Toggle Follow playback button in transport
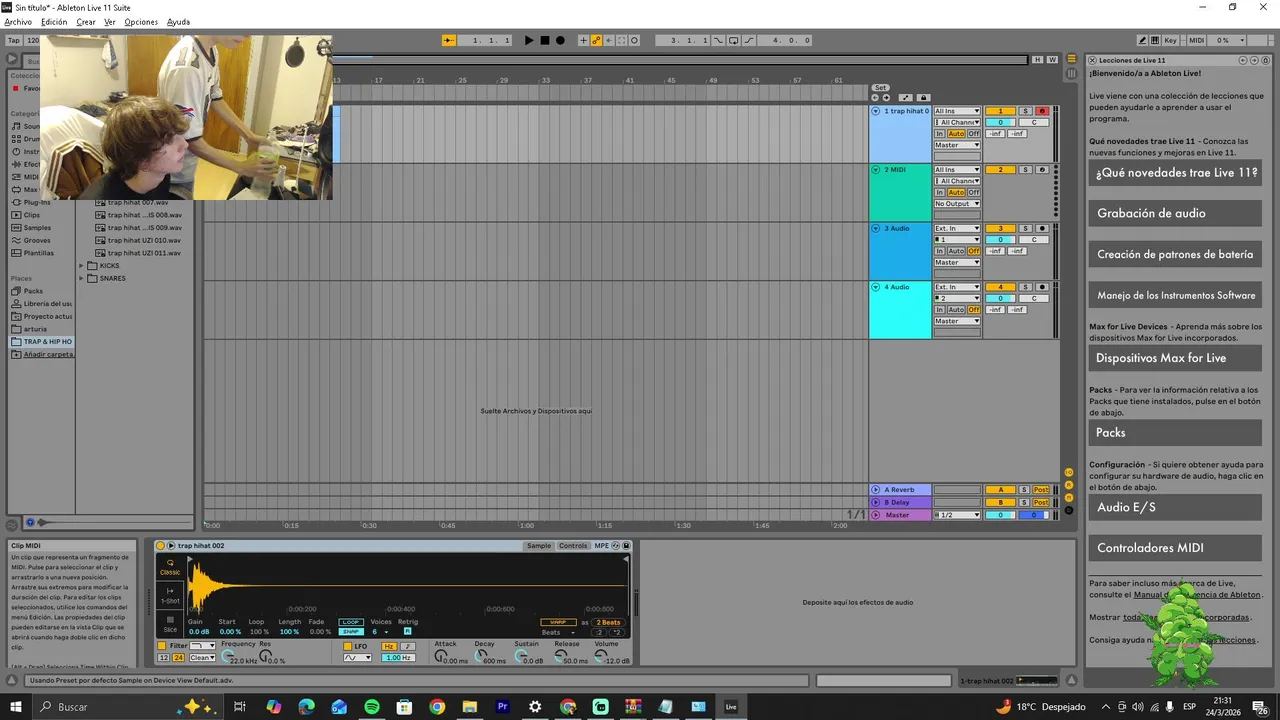Image resolution: width=1280 pixels, height=720 pixels. 449,40
